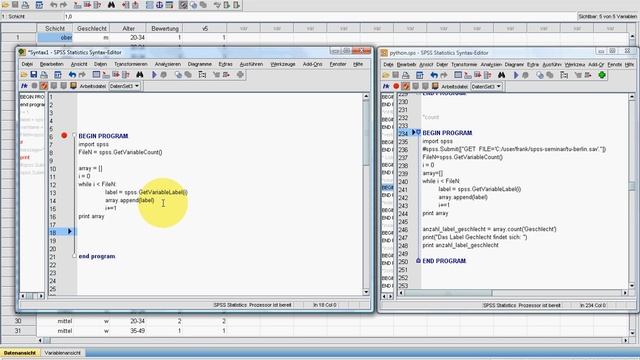Viewport: 640px width, 360px height.
Task: Click binoculars Find icon in python.sps toolbar
Action: (501, 75)
